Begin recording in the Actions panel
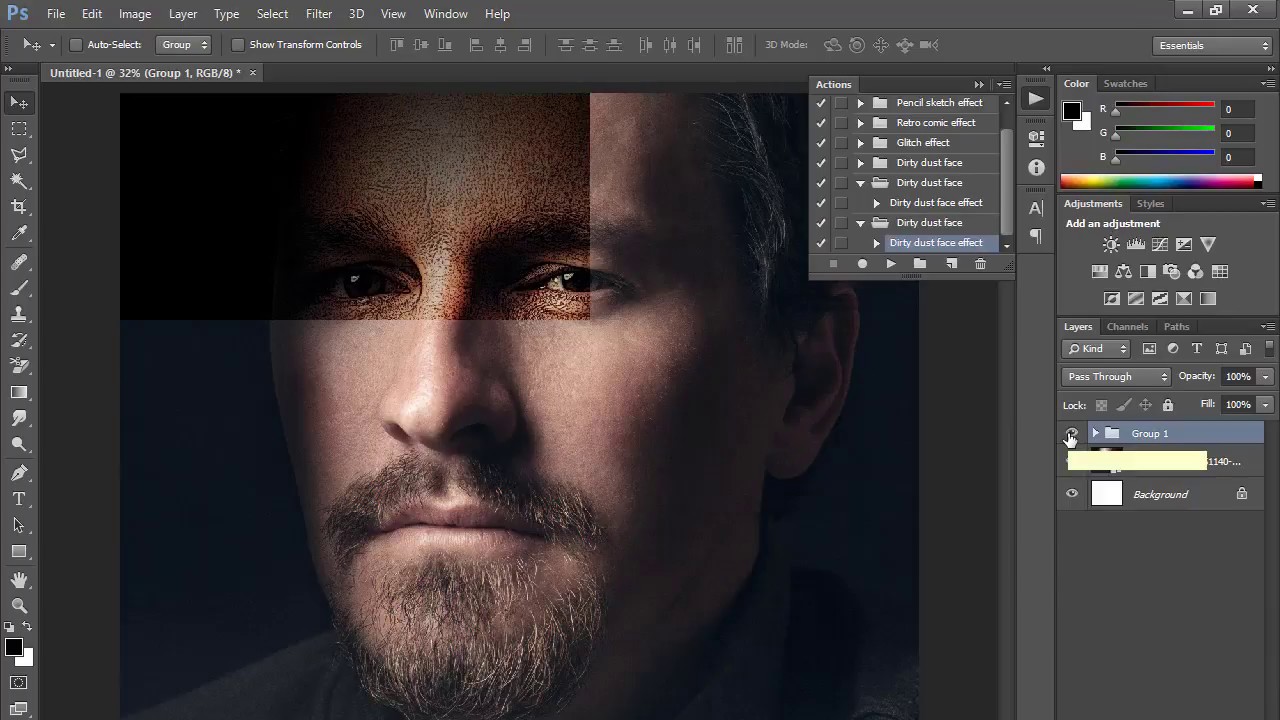The image size is (1280, 720). click(x=862, y=264)
